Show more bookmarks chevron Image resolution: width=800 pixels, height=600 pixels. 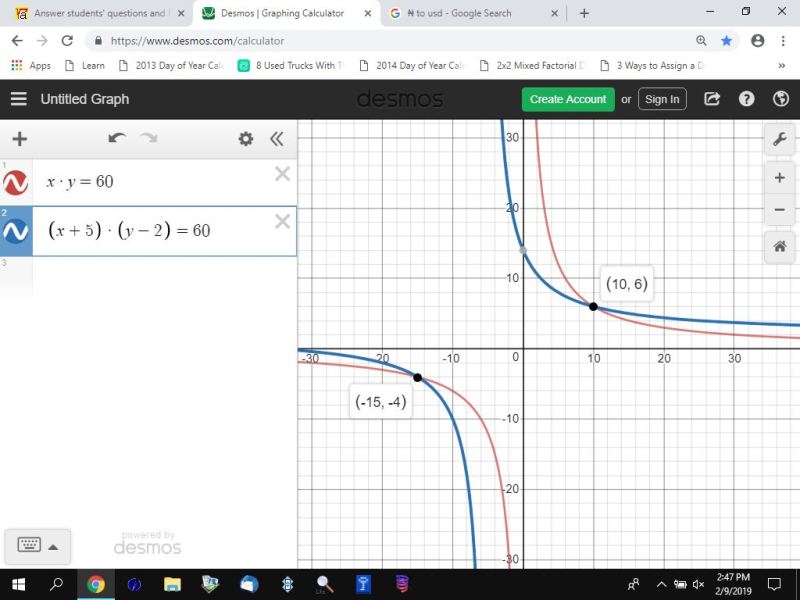pos(781,65)
